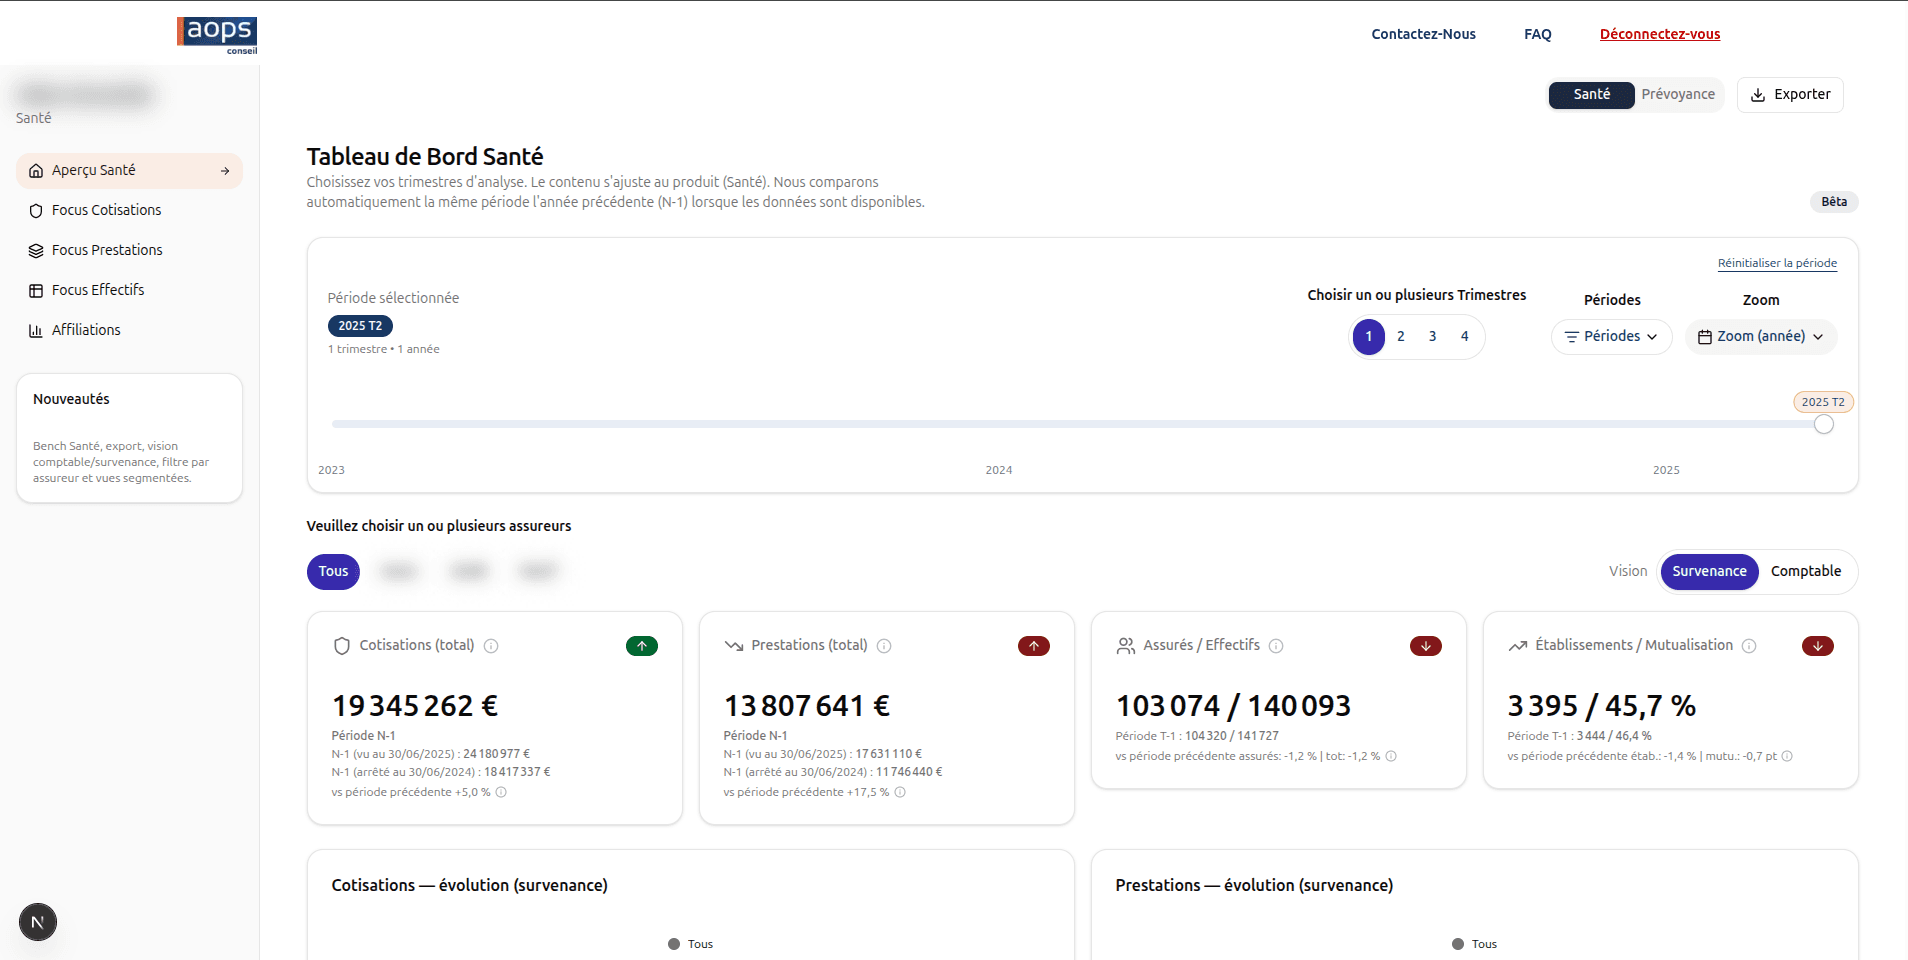Switch product to Prévoyance
The height and width of the screenshot is (960, 1908).
tap(1677, 94)
